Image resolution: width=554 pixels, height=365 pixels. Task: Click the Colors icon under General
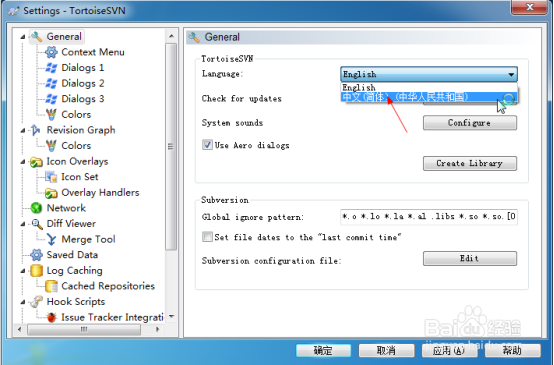point(51,114)
